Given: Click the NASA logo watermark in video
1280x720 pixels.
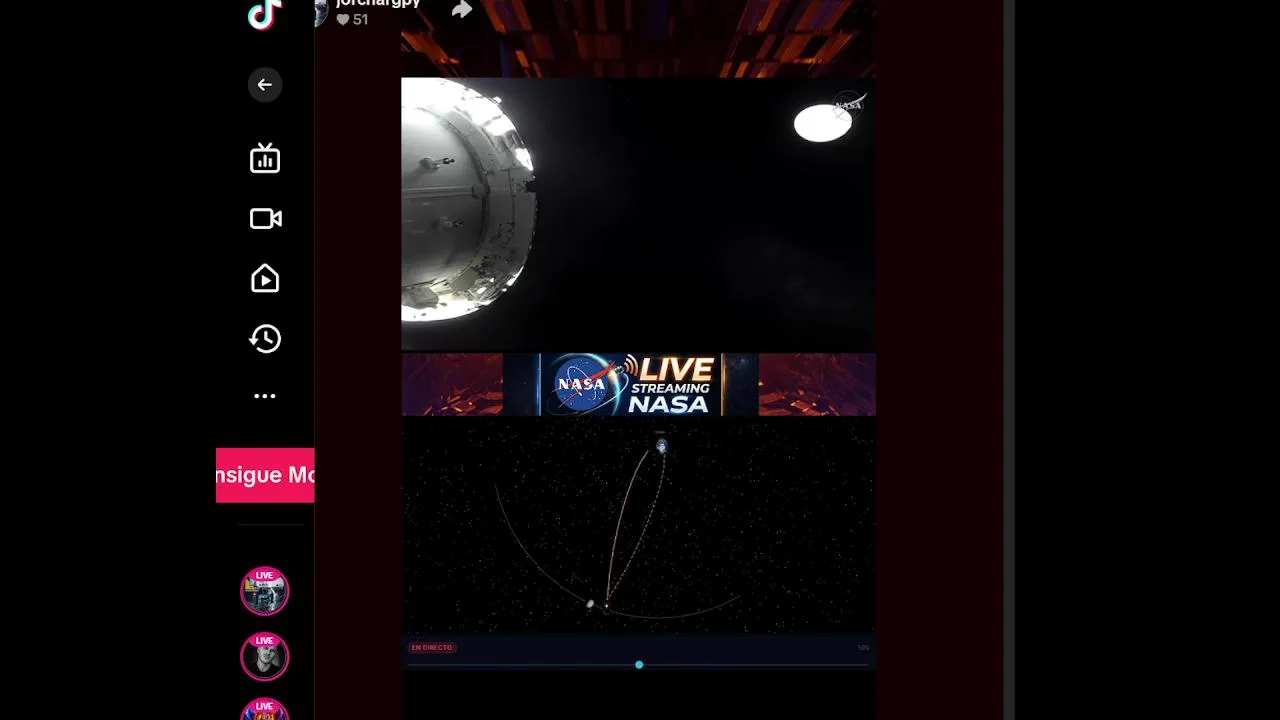Looking at the screenshot, I should point(848,104).
